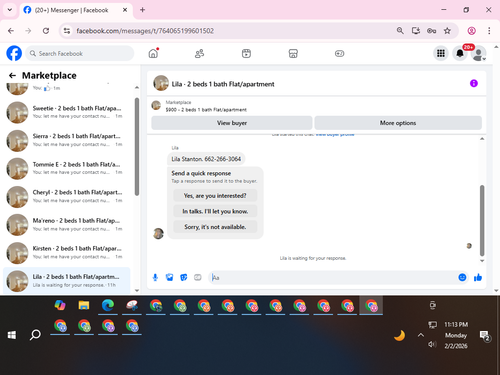Open Cheryl conversation in the list

67,197
